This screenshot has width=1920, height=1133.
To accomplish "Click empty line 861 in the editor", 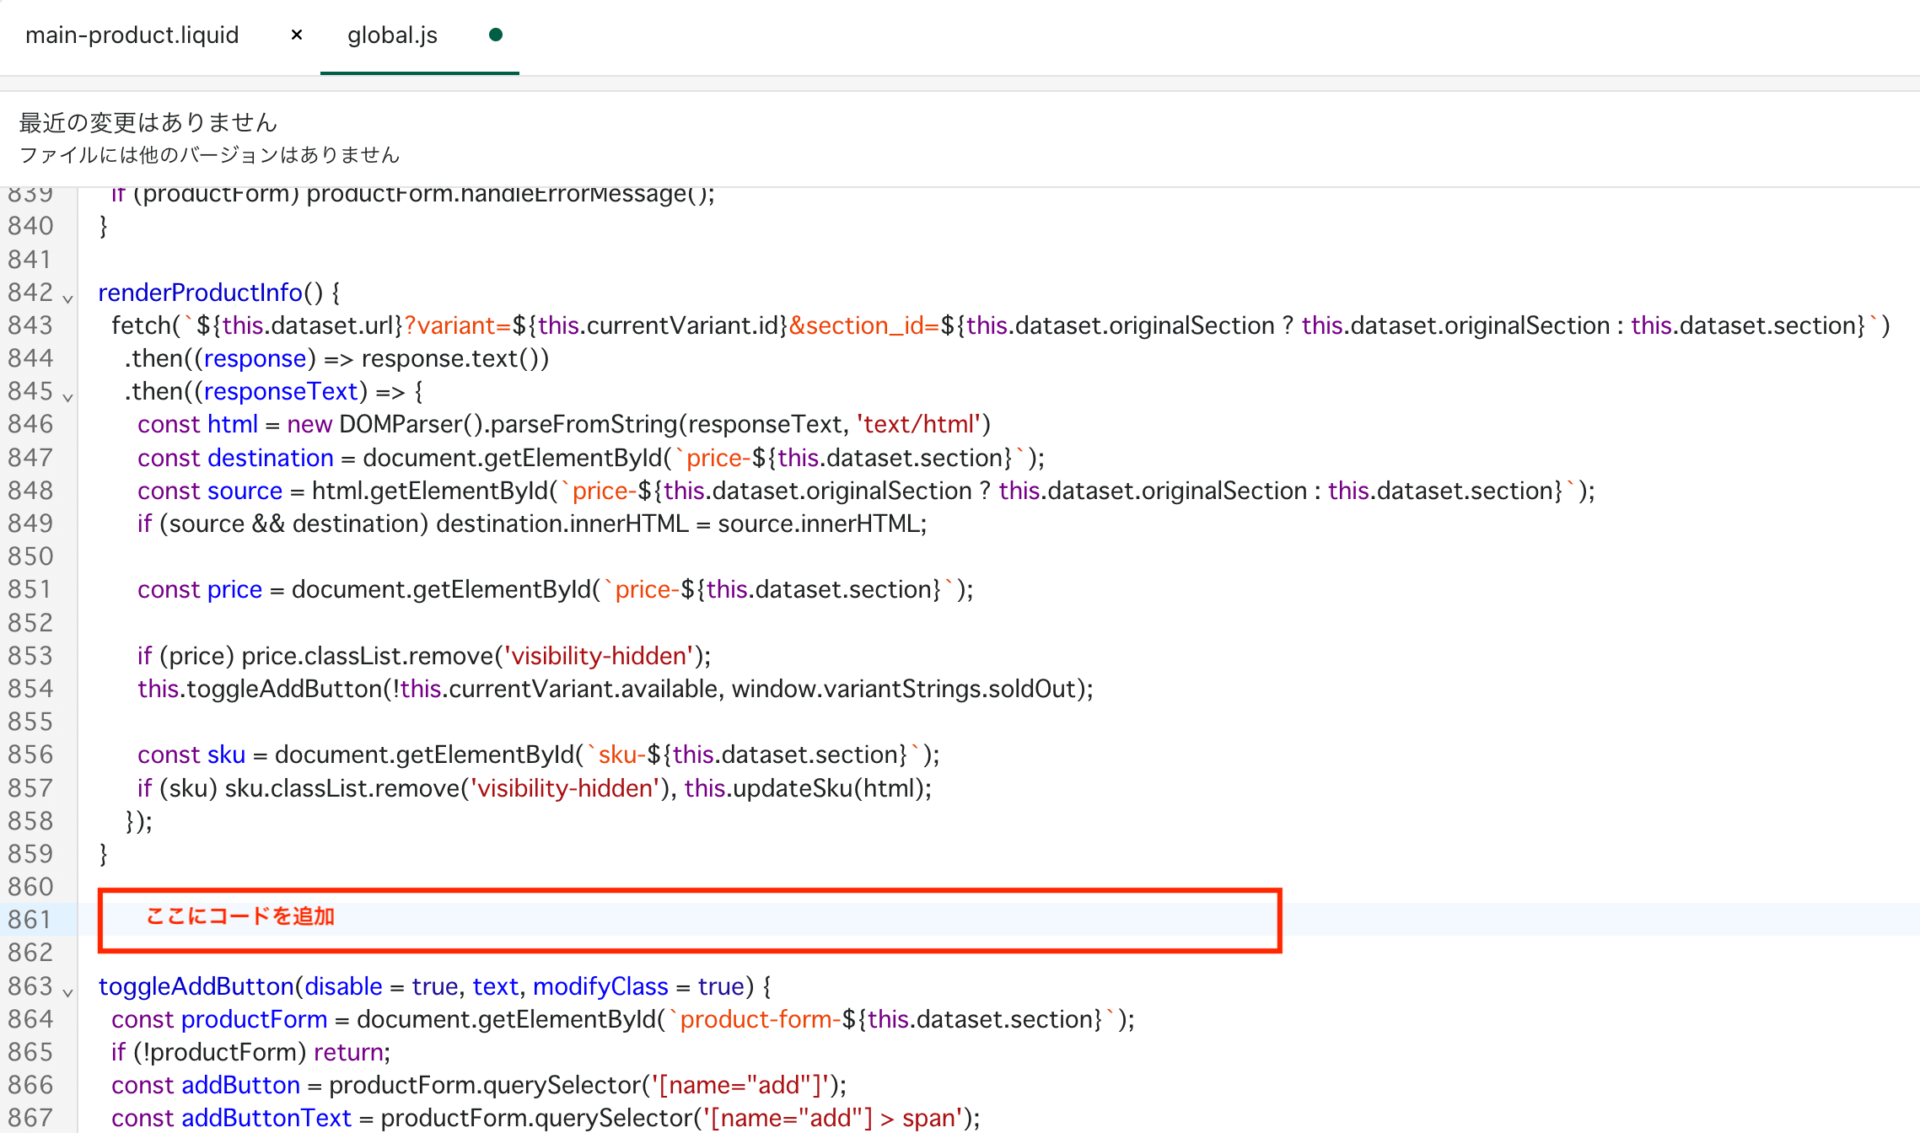I will click(700, 919).
